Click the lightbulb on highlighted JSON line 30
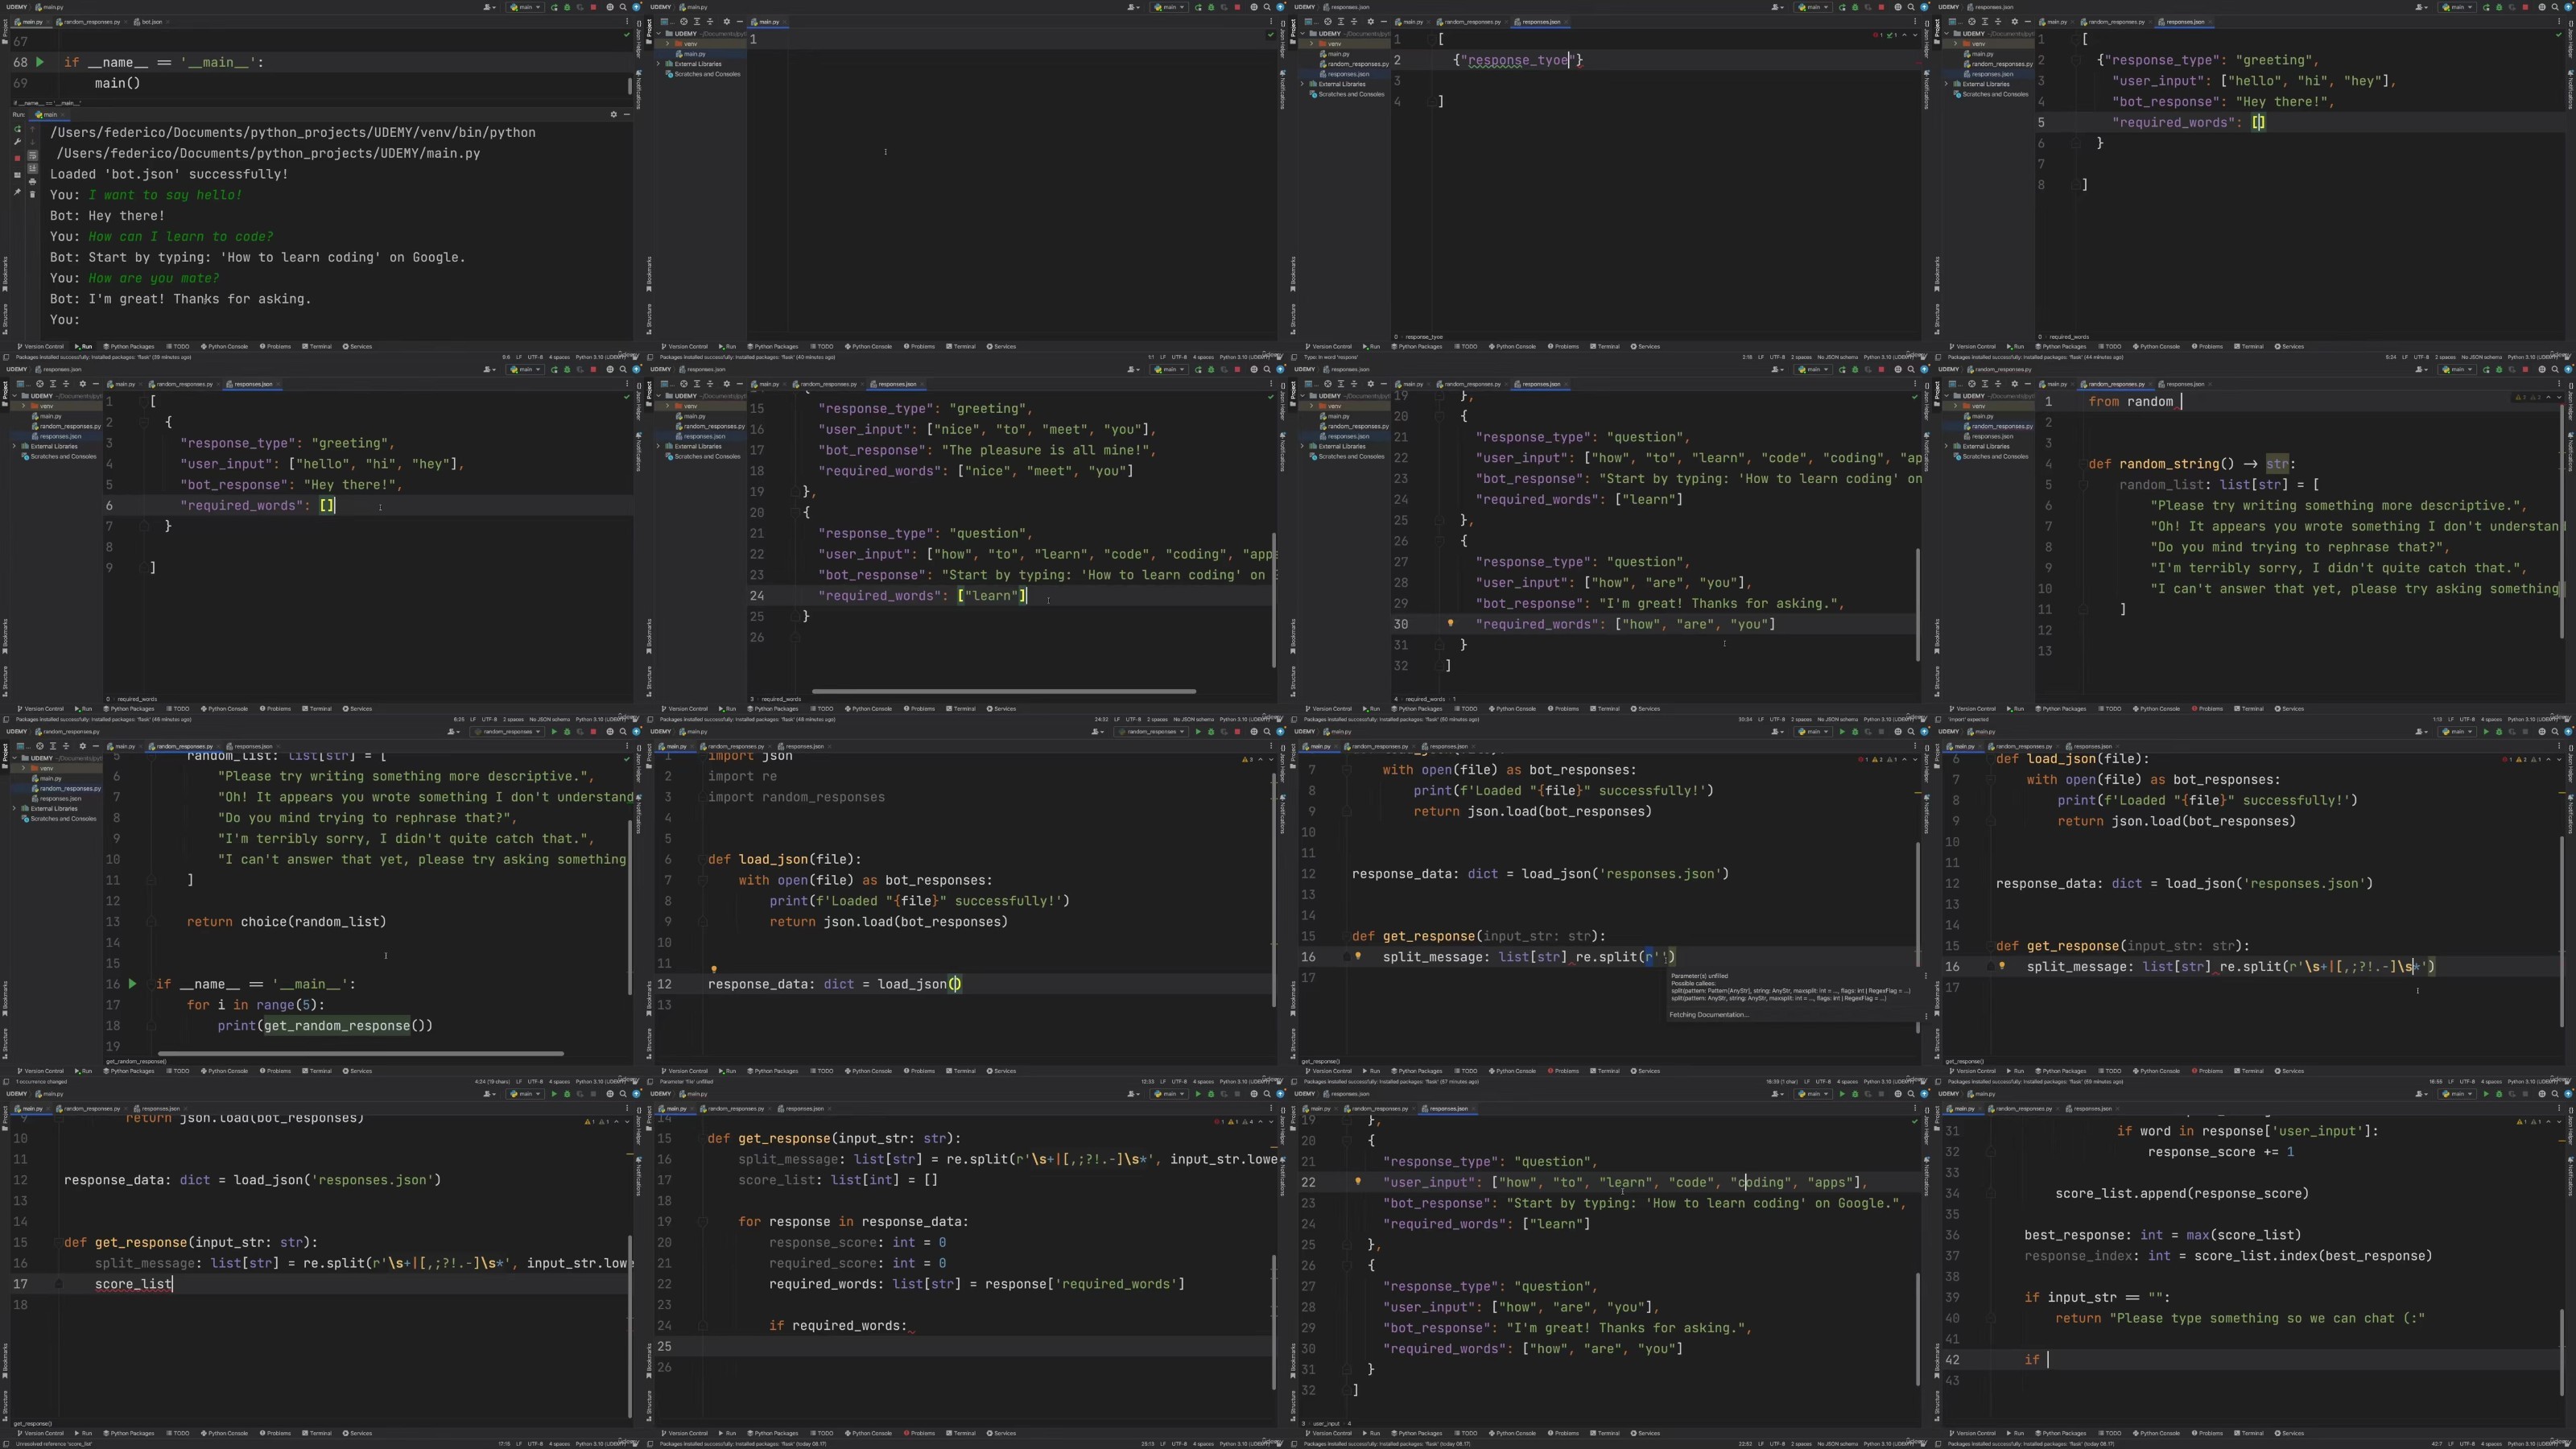The image size is (2576, 1449). [x=1450, y=623]
